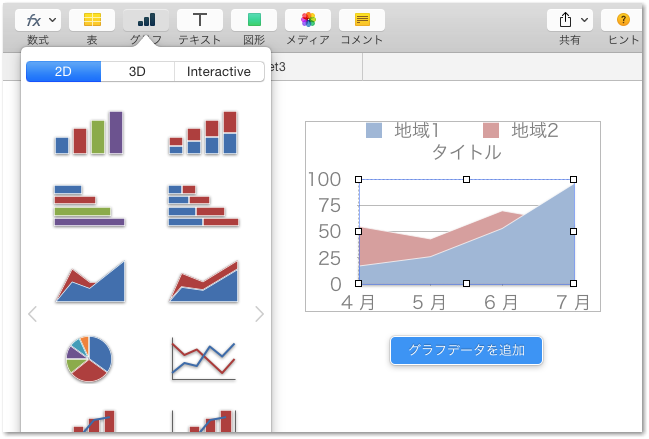Open the メディア media browser
649x439 pixels.
click(x=308, y=19)
